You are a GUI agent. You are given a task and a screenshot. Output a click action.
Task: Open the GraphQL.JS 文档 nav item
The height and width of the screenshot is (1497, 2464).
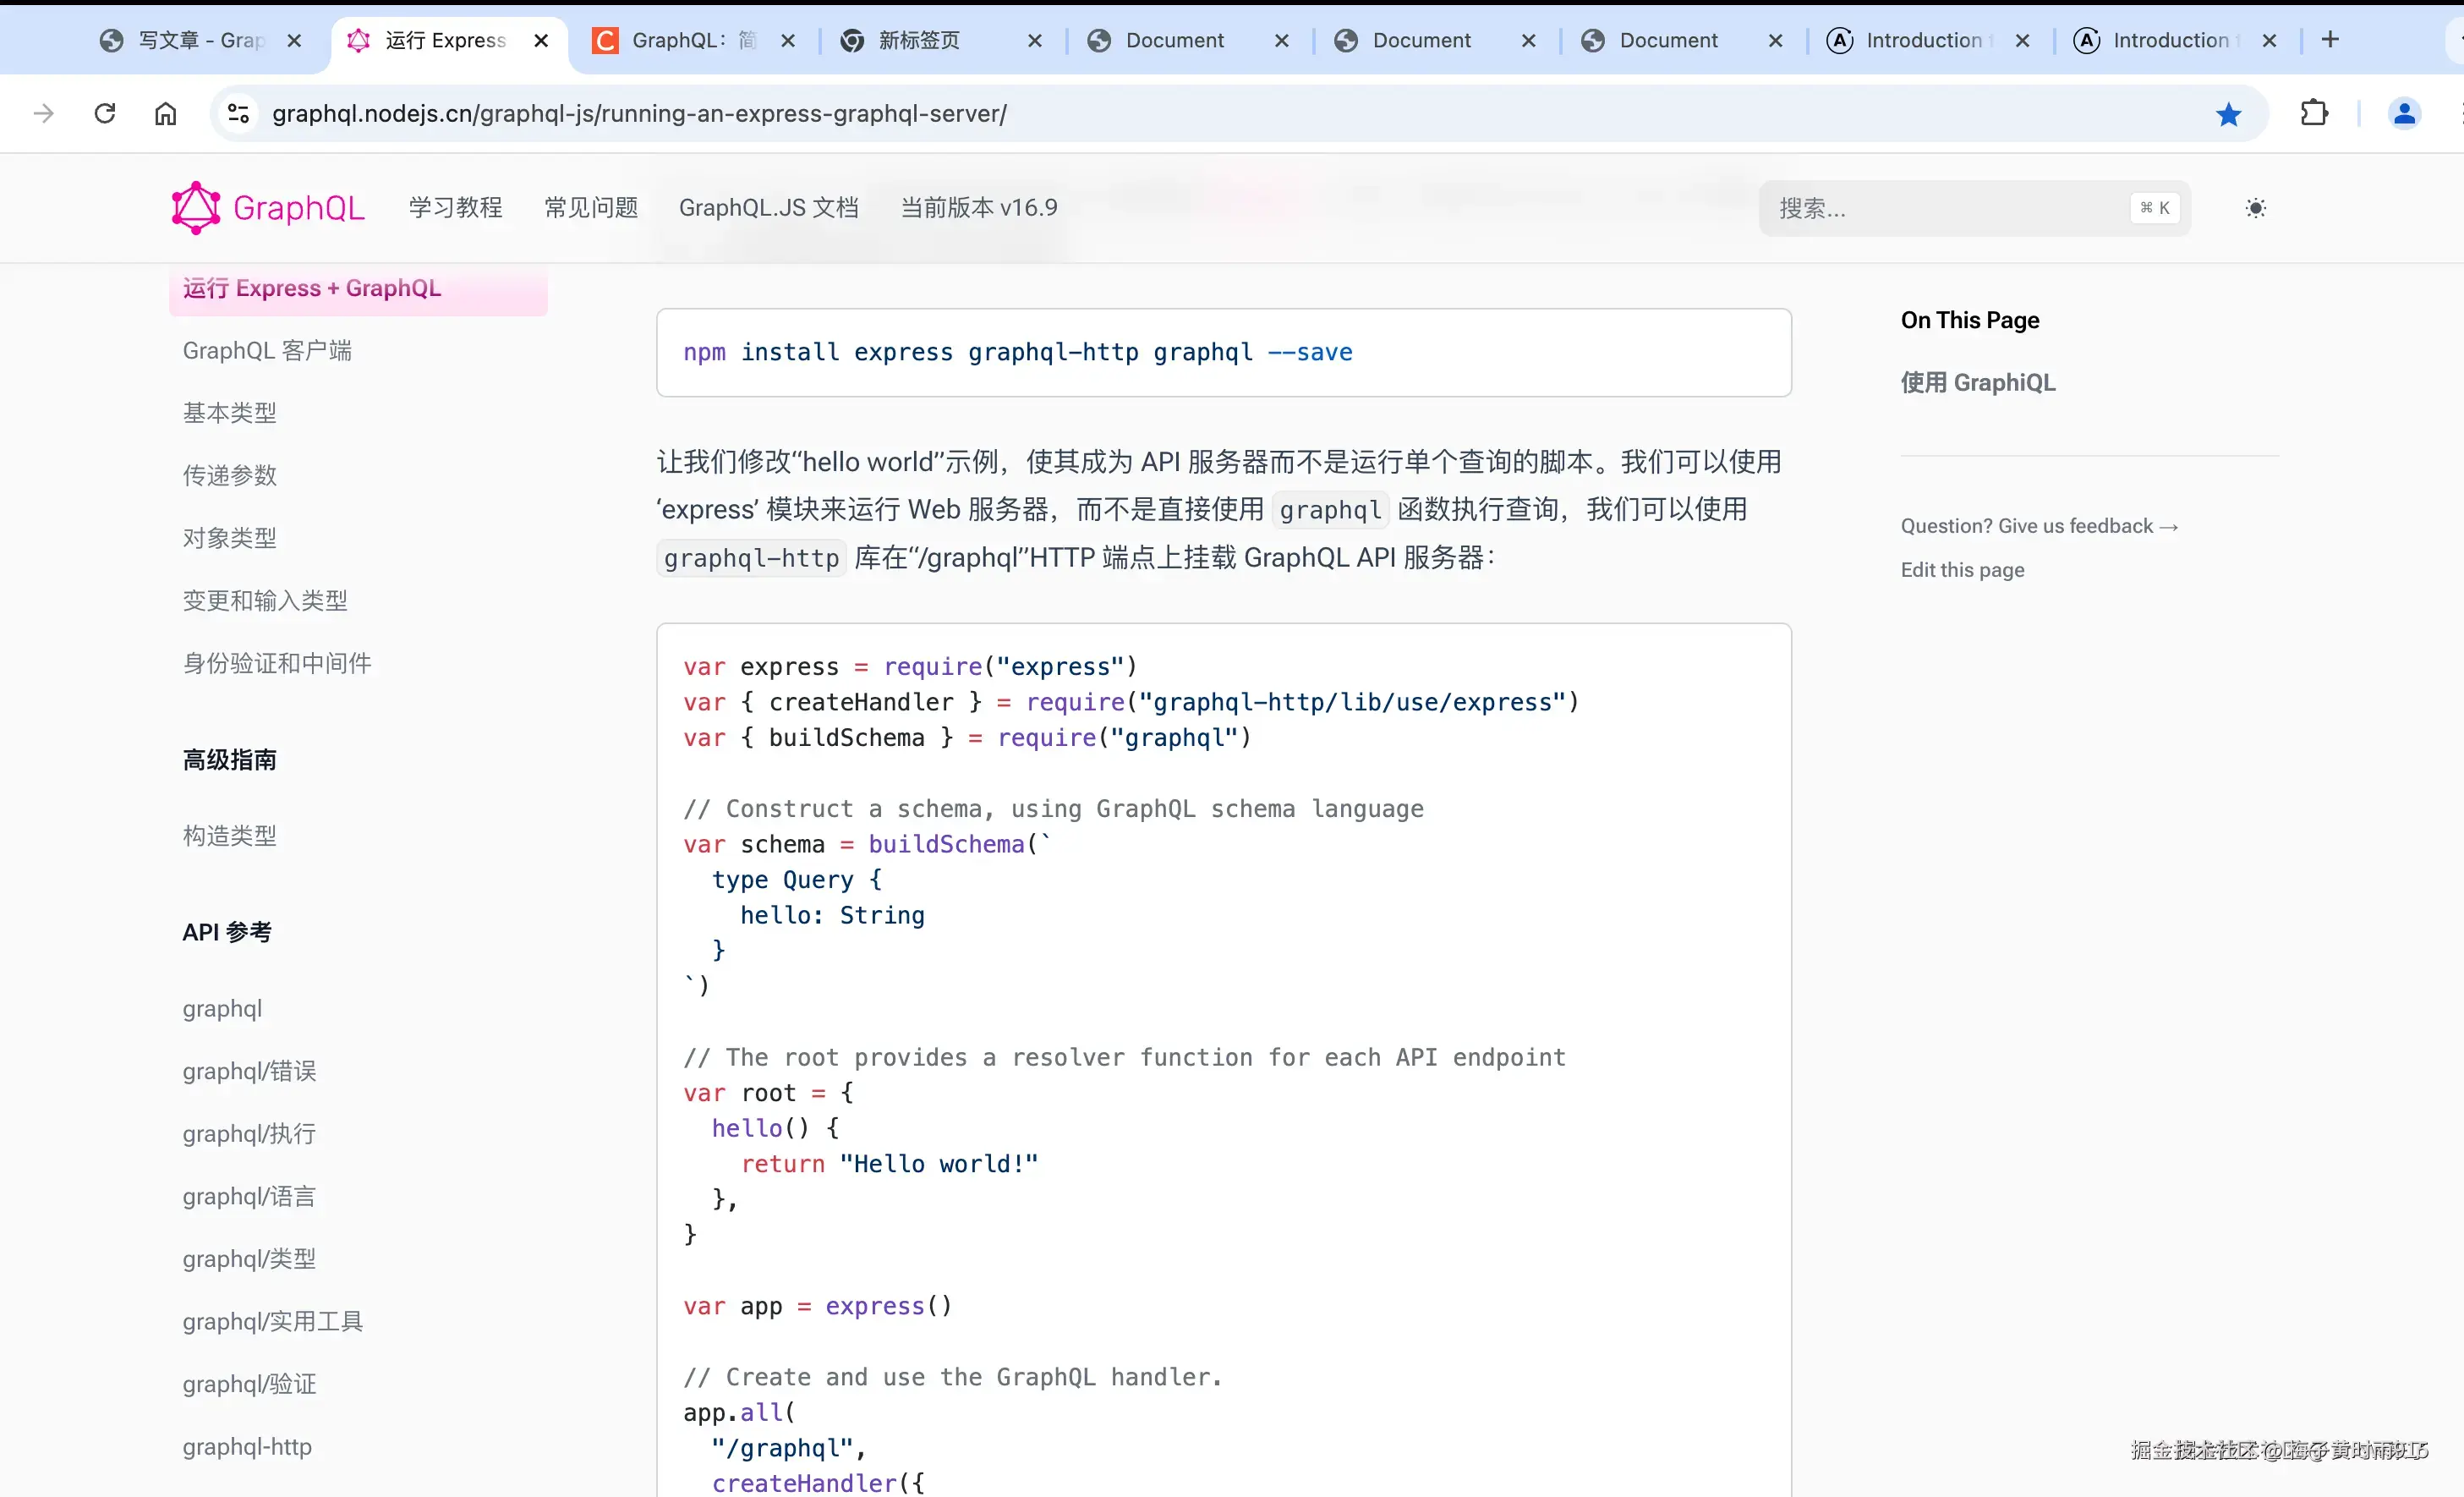(768, 208)
